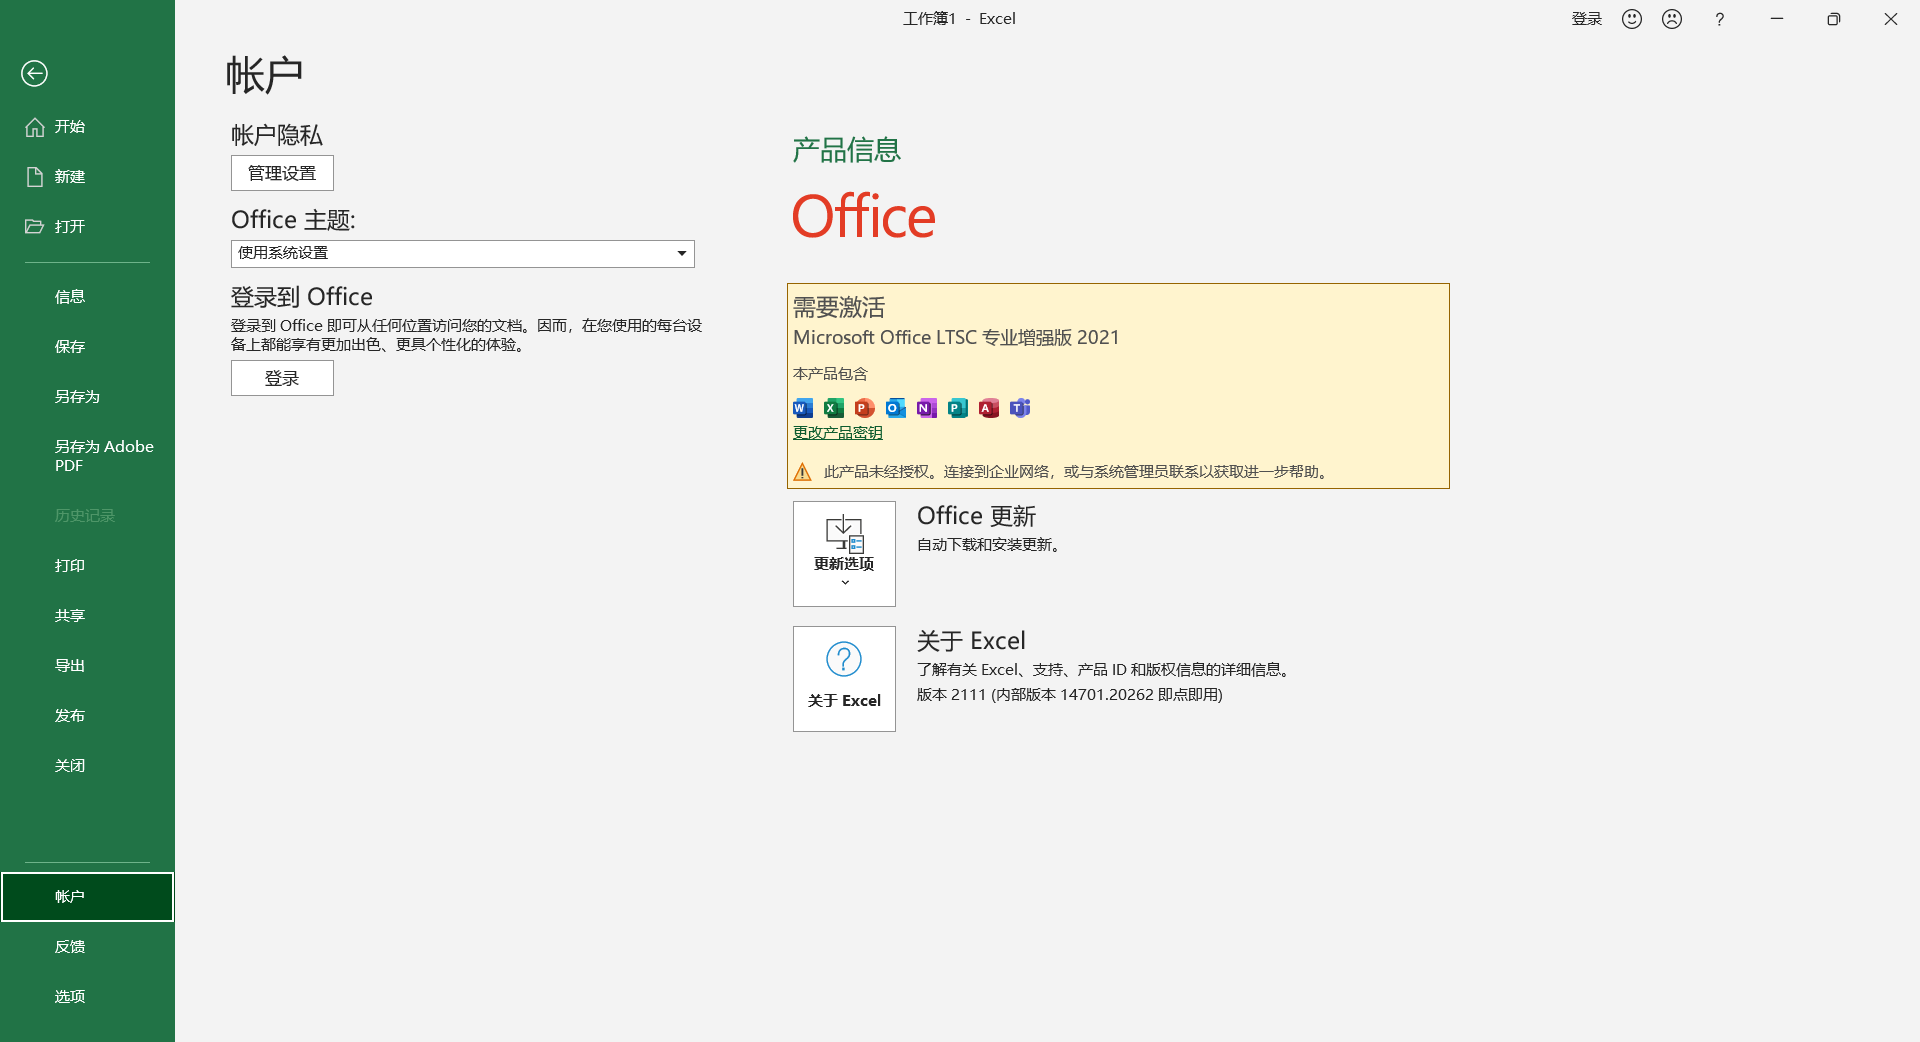This screenshot has height=1042, width=1920.
Task: Click the 新建 sidebar label
Action: point(70,177)
